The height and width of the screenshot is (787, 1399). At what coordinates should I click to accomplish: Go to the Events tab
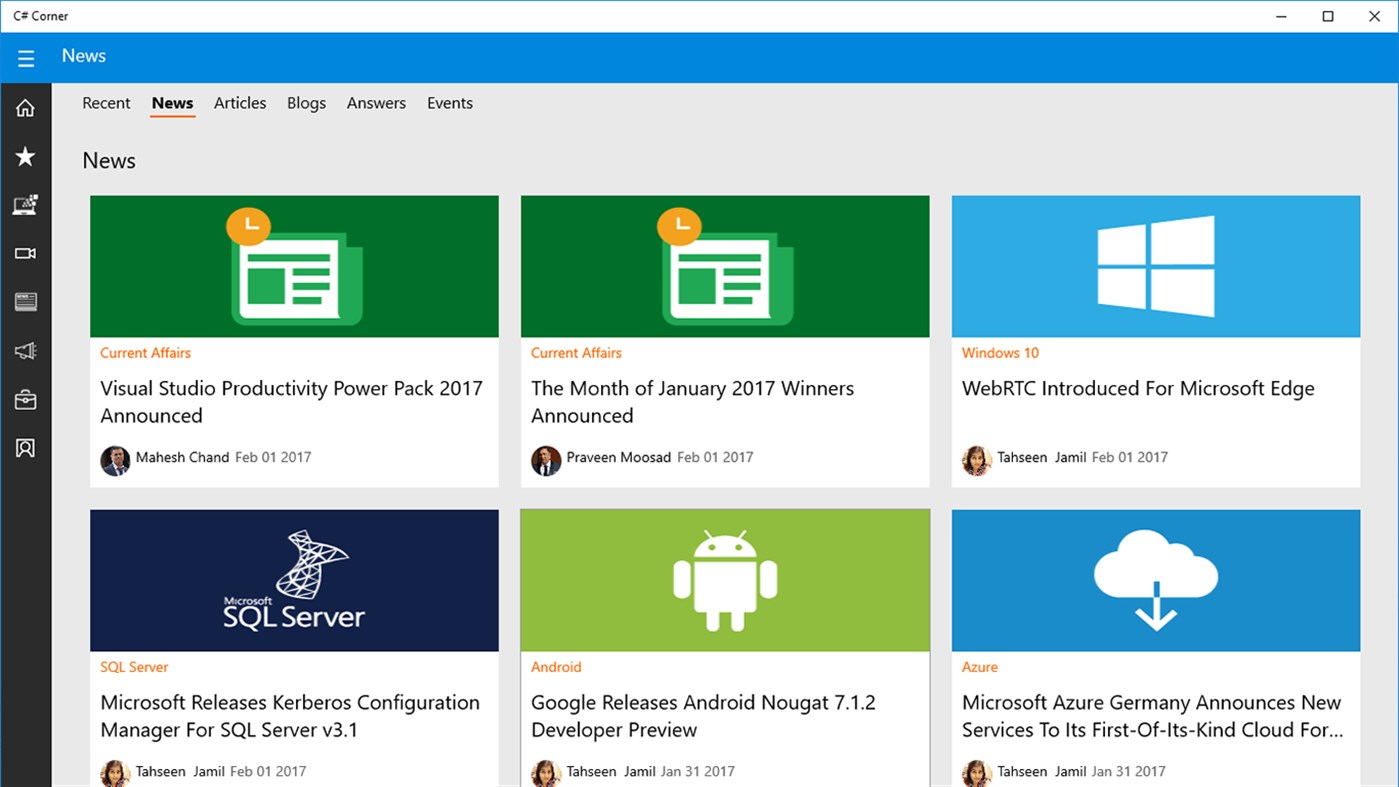pyautogui.click(x=450, y=103)
